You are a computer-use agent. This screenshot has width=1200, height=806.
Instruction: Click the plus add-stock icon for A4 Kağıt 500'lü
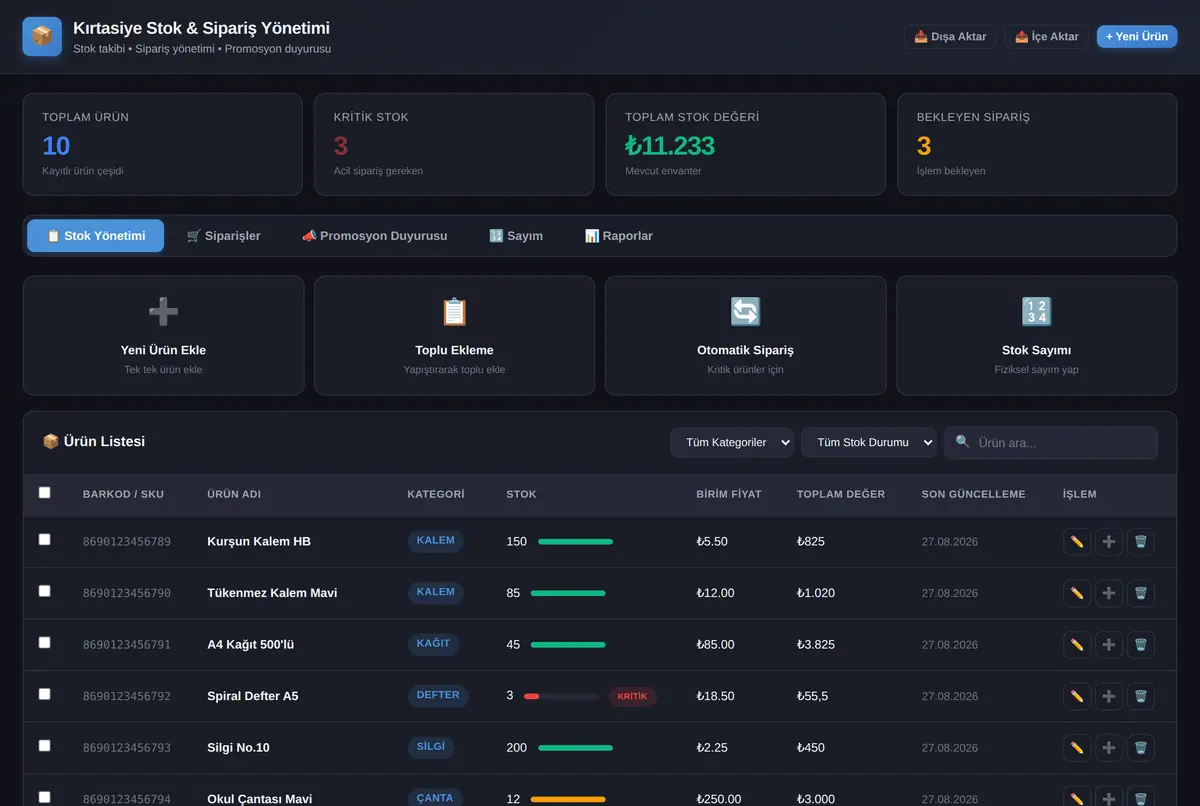click(x=1109, y=645)
